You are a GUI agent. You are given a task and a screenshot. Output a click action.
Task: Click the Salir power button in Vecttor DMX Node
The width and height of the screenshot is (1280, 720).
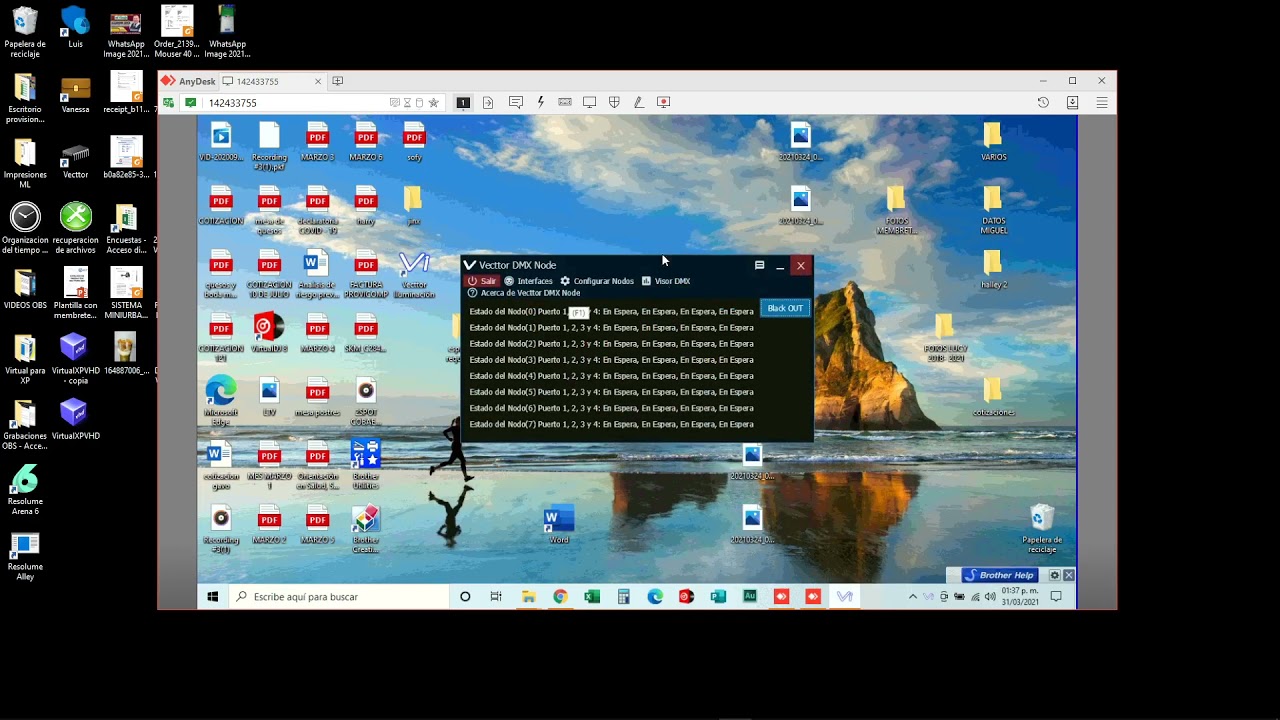point(482,281)
